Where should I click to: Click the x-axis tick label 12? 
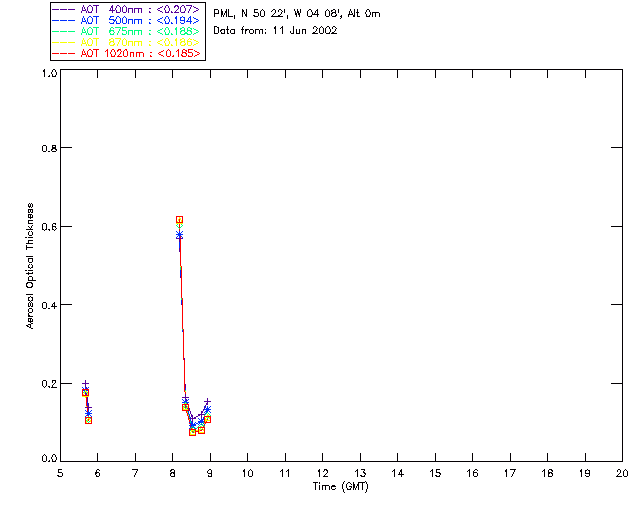pyautogui.click(x=322, y=473)
